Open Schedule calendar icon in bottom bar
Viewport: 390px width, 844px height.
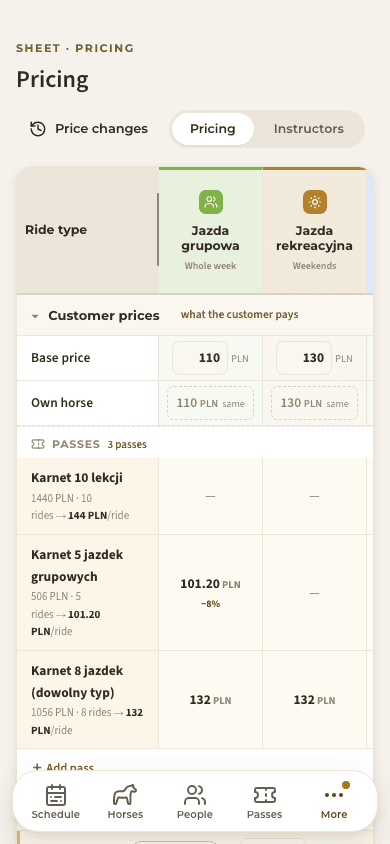[55, 794]
